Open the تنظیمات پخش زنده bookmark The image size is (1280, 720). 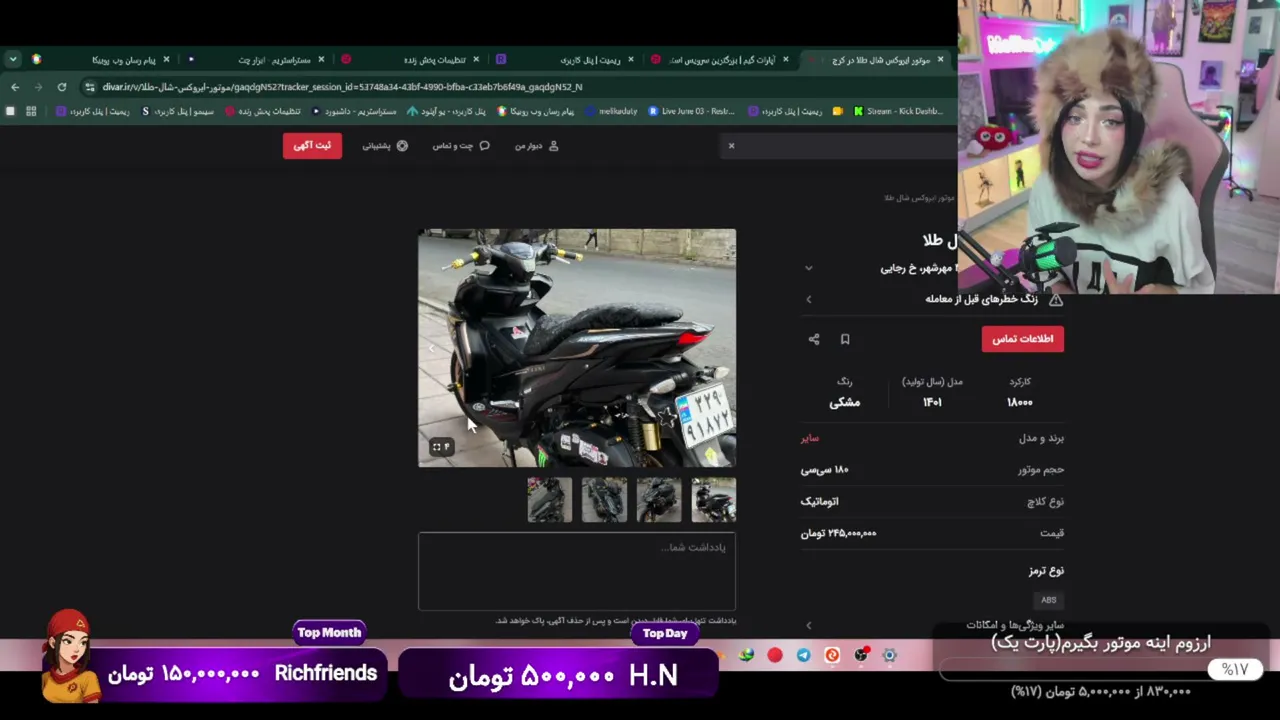pyautogui.click(x=263, y=111)
